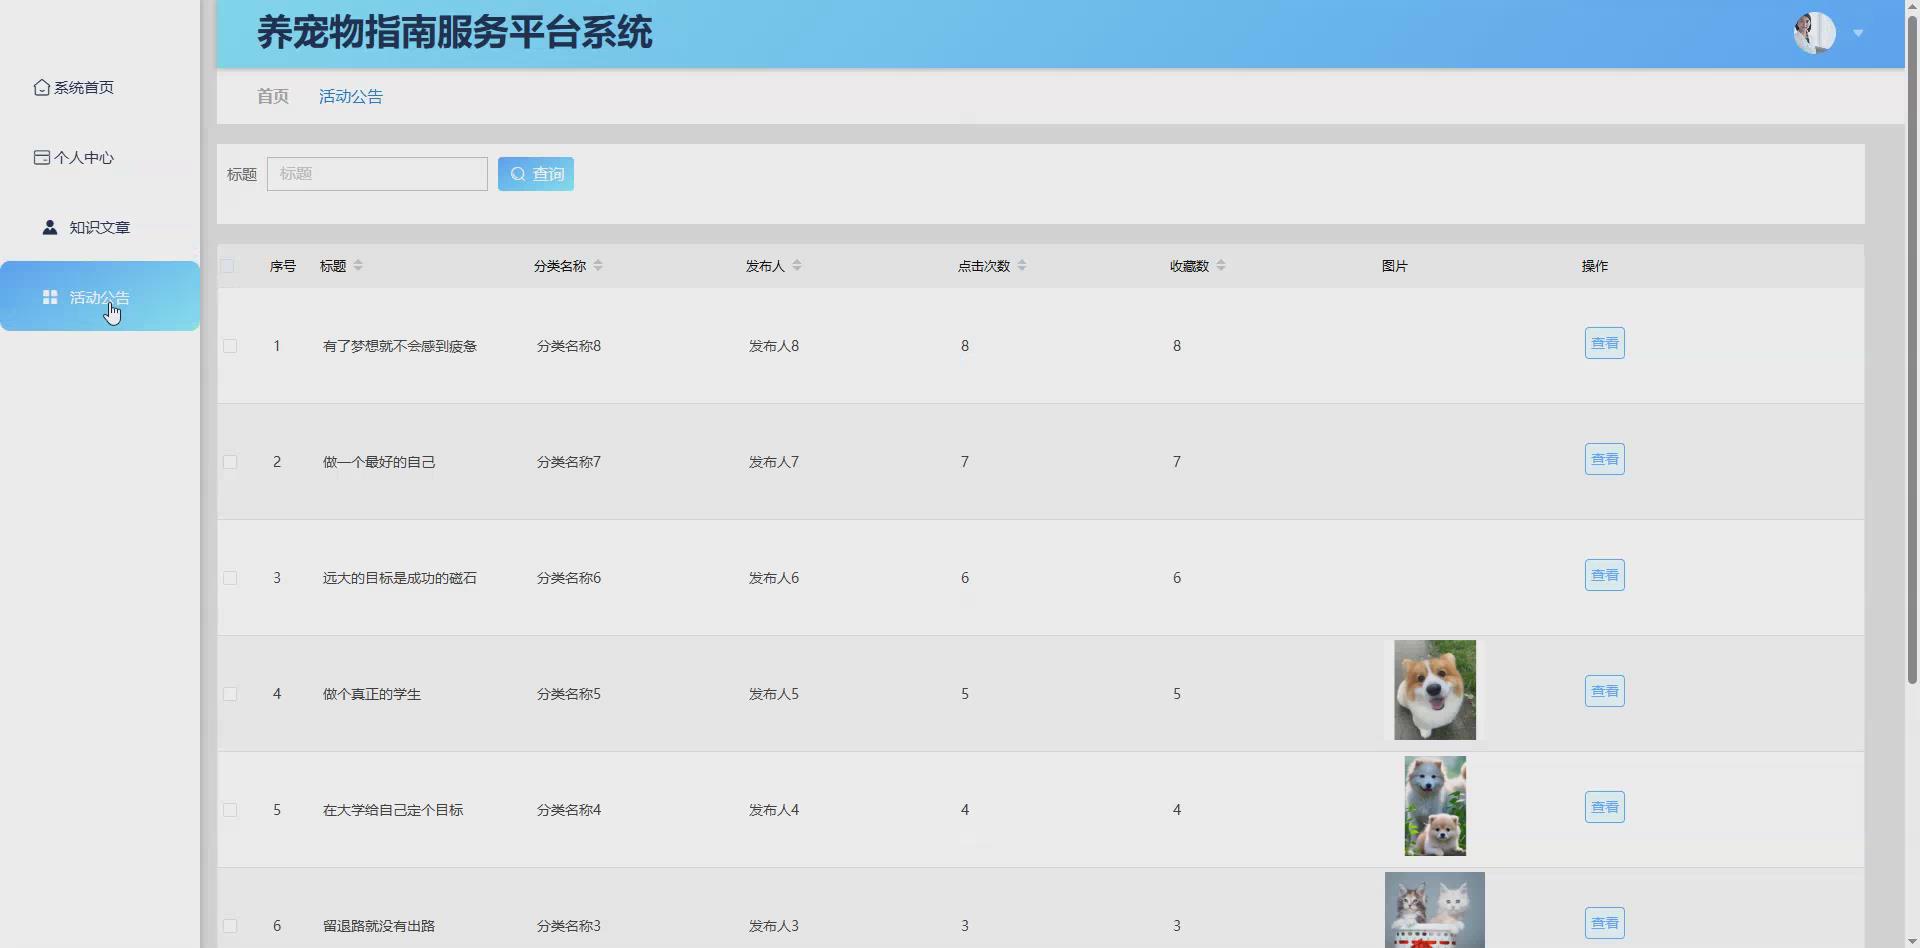Open 知识文章 sidebar menu
The image size is (1920, 948).
(100, 228)
